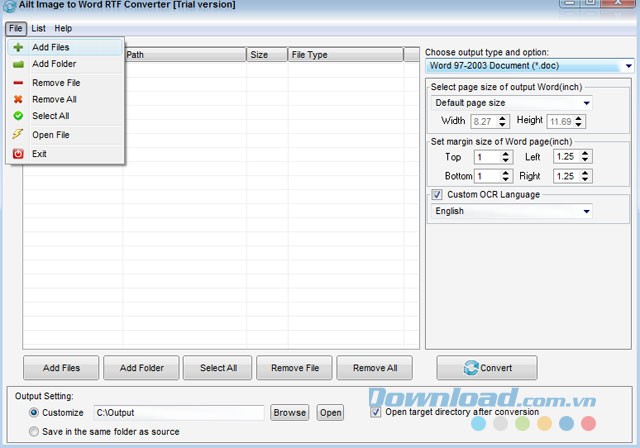This screenshot has width=640, height=448.
Task: Click the Add Folder icon in menu
Action: pos(18,64)
